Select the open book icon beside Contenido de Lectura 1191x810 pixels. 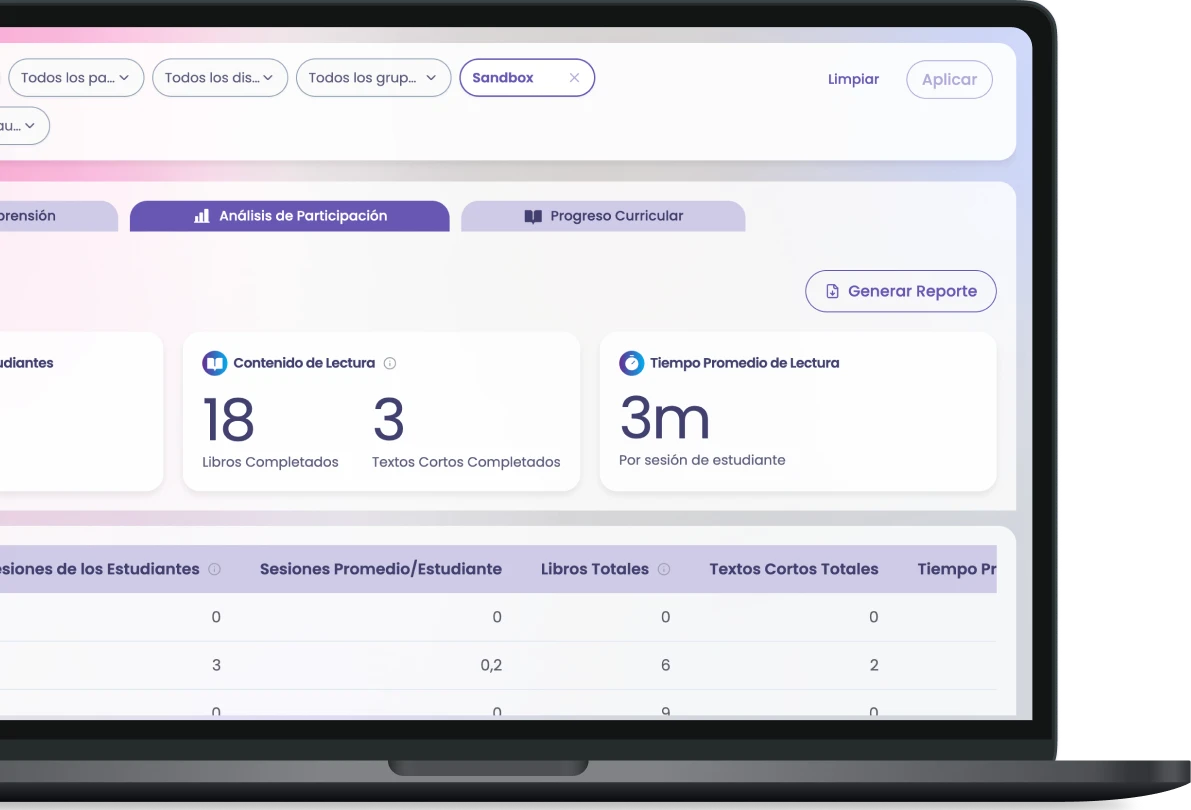[x=214, y=363]
